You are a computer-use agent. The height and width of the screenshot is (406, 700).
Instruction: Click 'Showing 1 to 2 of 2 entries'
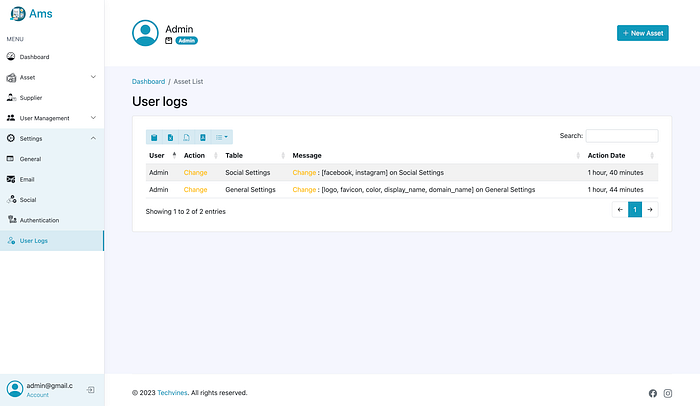(185, 211)
